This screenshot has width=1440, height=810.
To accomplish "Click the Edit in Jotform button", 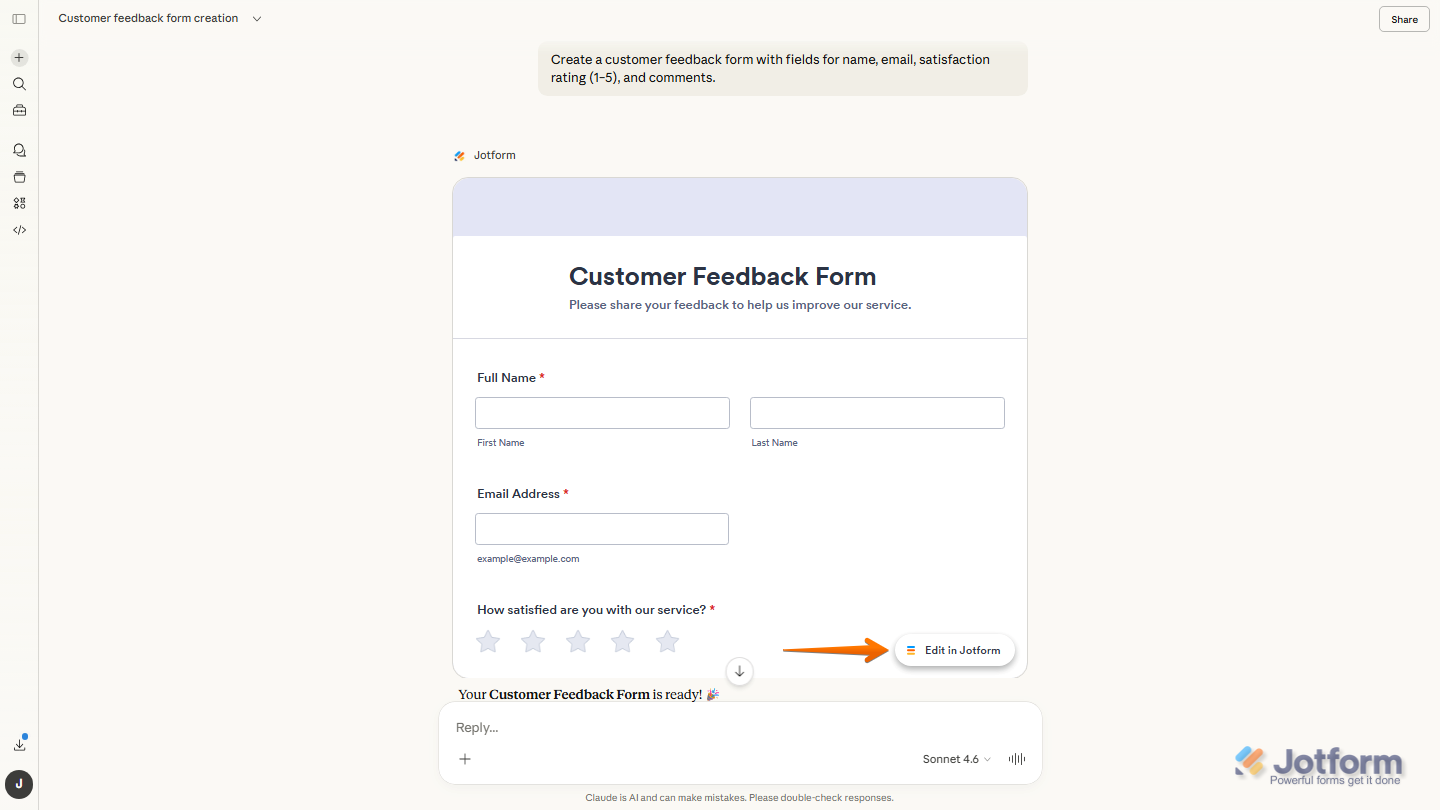I will (954, 650).
